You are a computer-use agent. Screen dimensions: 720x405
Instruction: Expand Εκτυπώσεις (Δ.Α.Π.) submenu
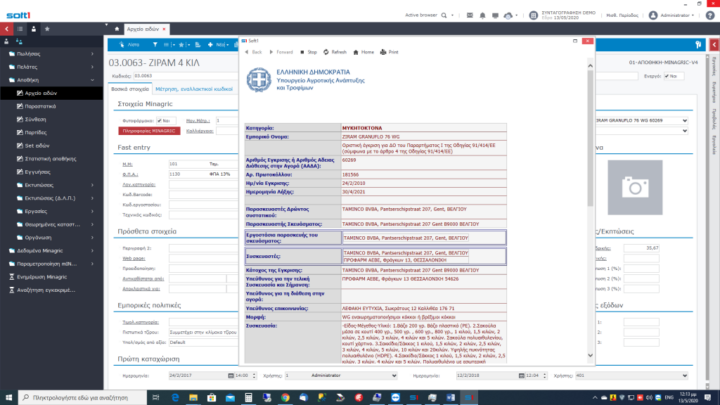click(51, 198)
